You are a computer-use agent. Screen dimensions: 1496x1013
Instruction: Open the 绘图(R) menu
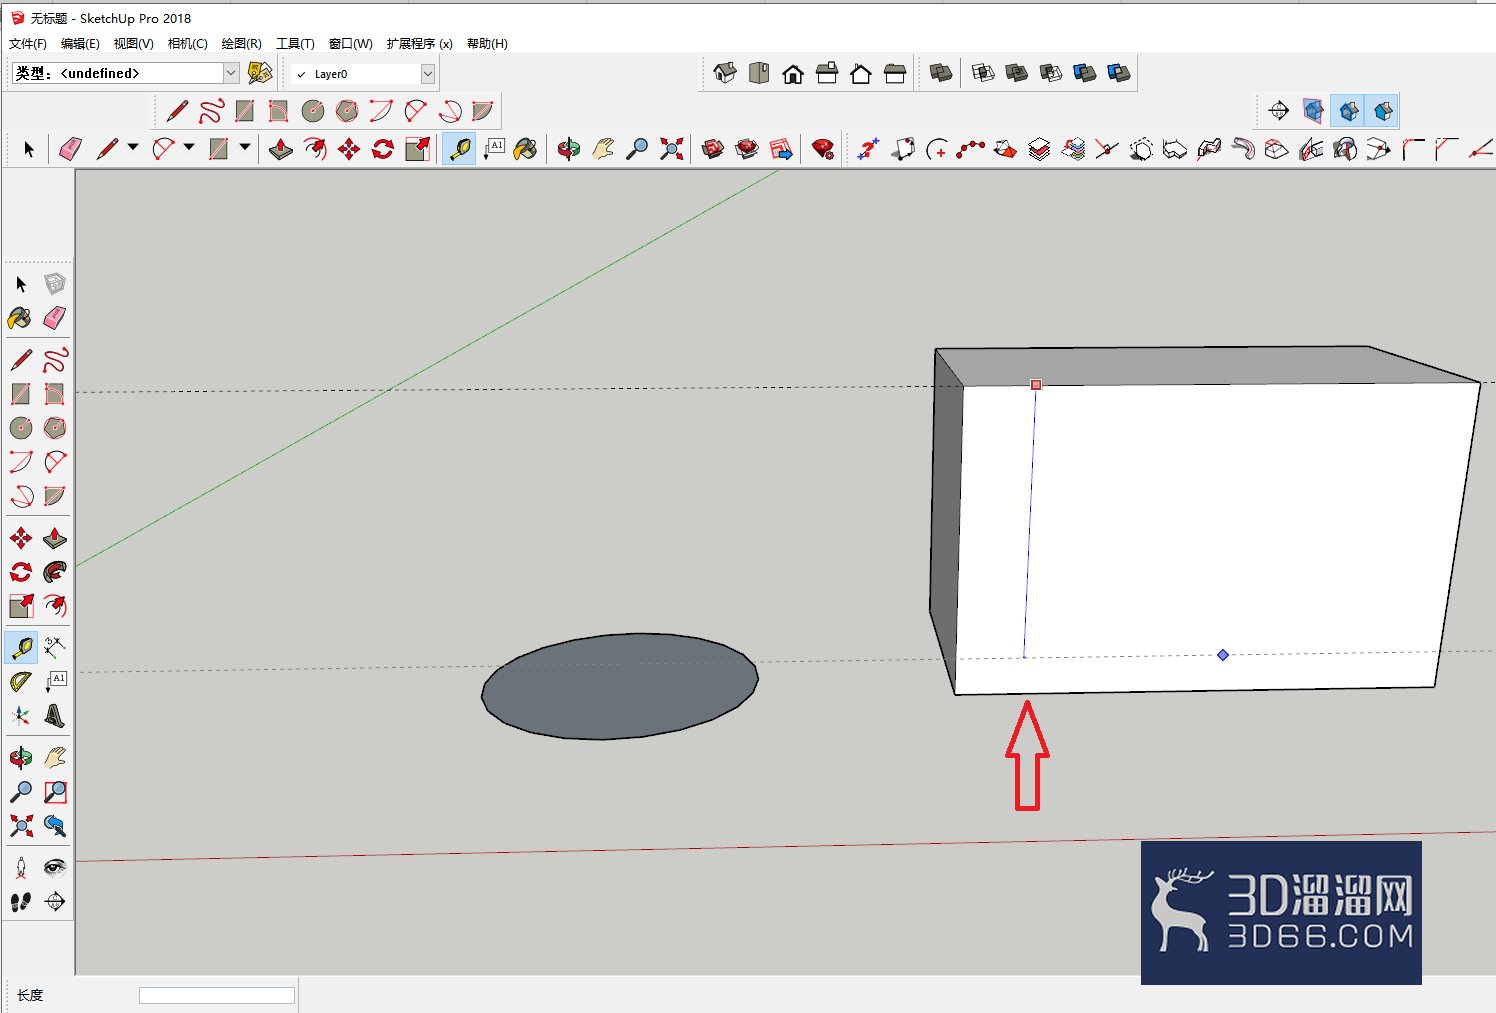point(241,44)
